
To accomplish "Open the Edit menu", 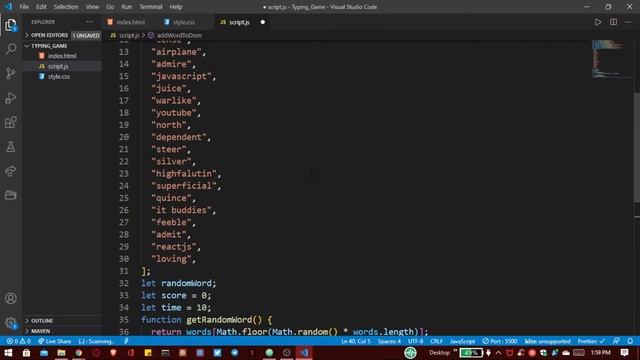I will pyautogui.click(x=41, y=7).
